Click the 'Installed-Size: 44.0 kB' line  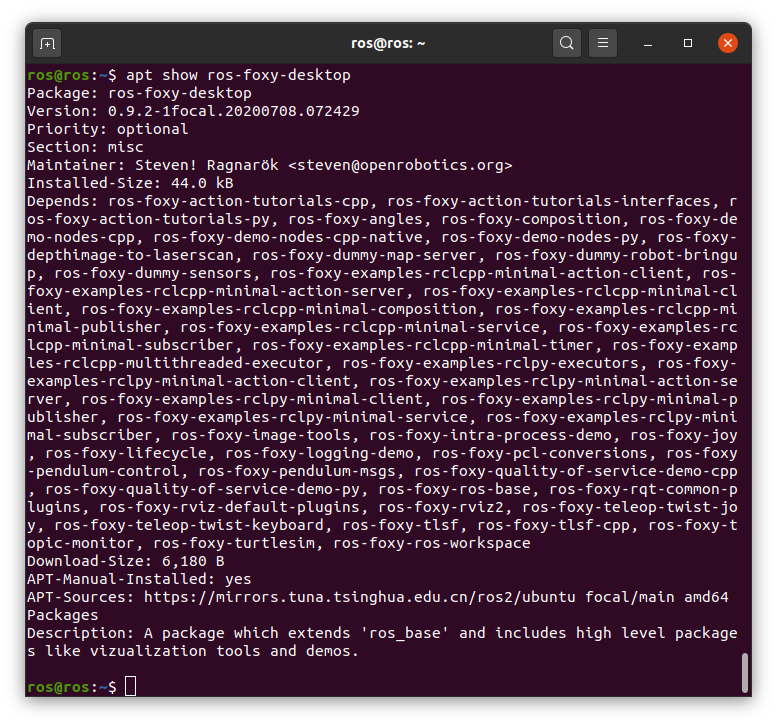coord(130,183)
